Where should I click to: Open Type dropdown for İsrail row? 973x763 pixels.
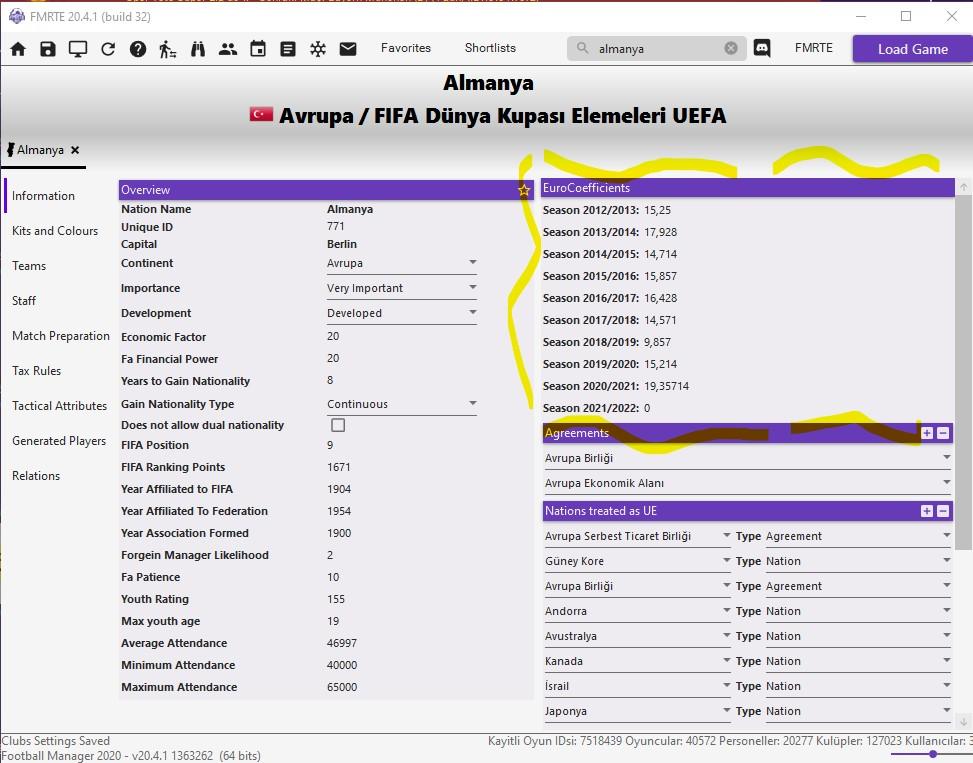(858, 686)
